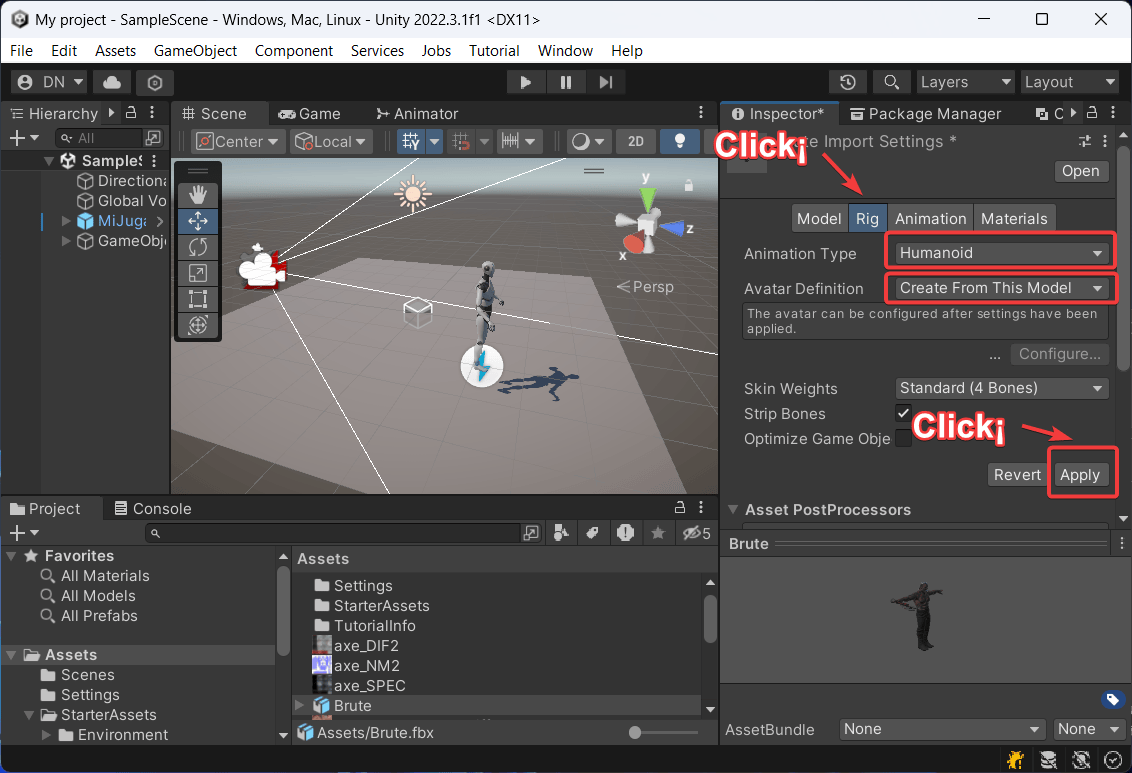Select the Move tool in Scene toolbar
Image resolution: width=1132 pixels, height=773 pixels.
coord(198,221)
